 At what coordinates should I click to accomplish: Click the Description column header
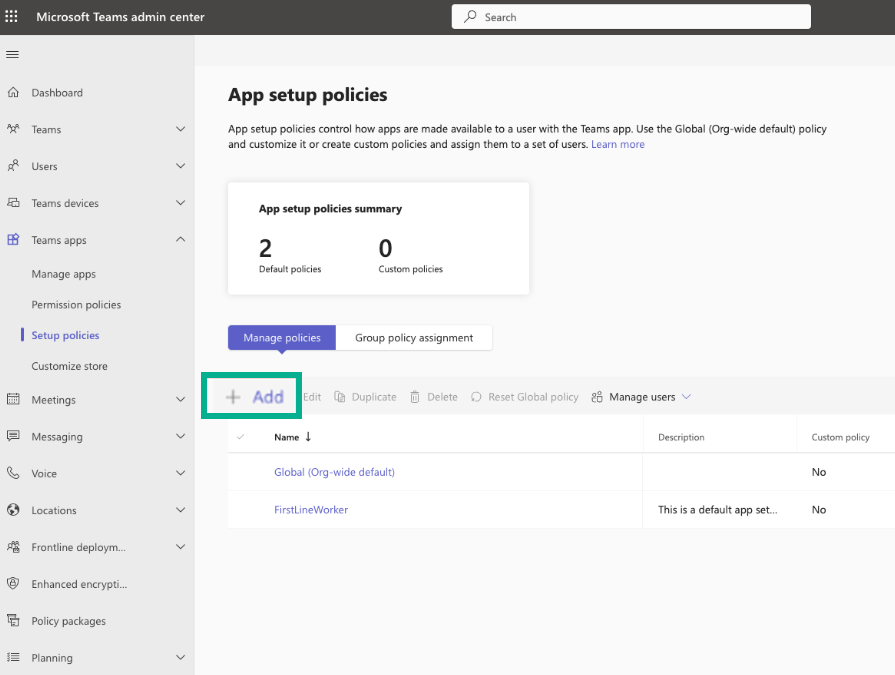click(x=681, y=437)
